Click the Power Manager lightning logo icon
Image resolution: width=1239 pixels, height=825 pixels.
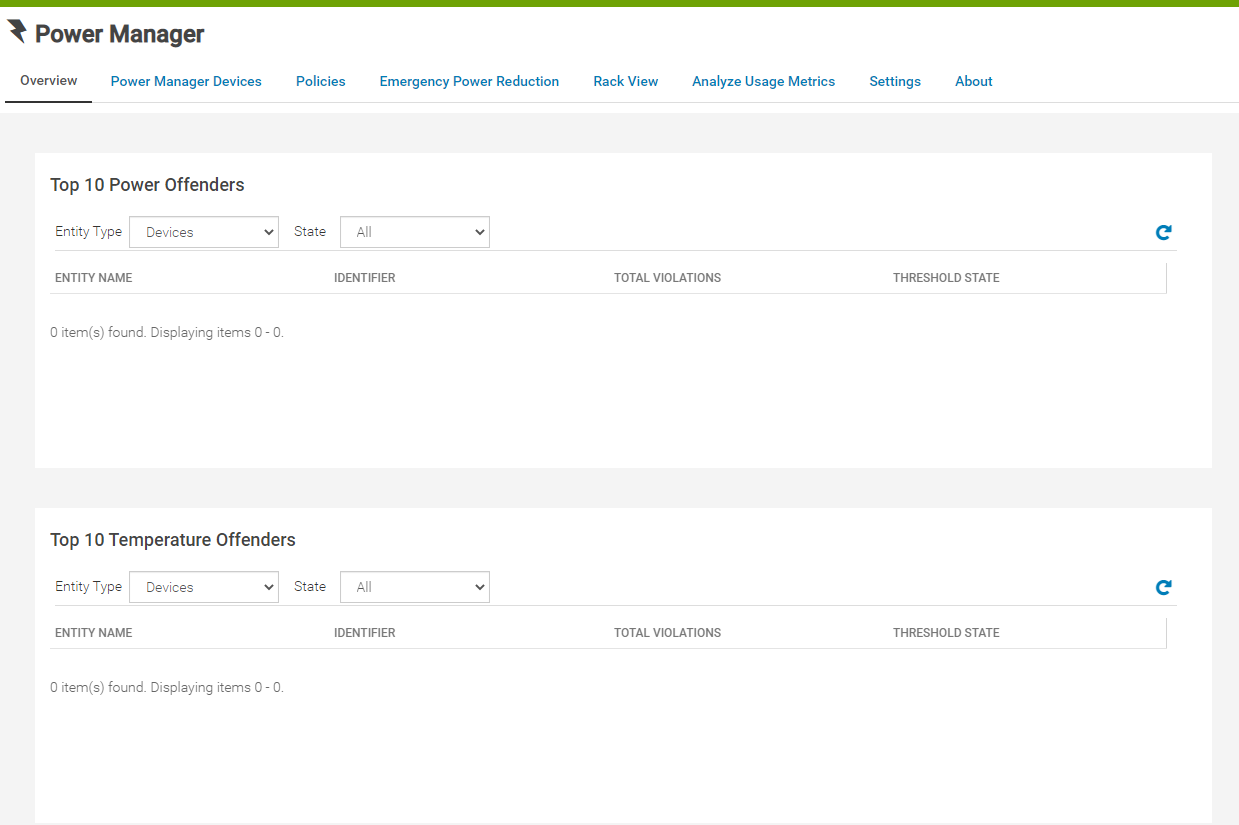tap(17, 32)
